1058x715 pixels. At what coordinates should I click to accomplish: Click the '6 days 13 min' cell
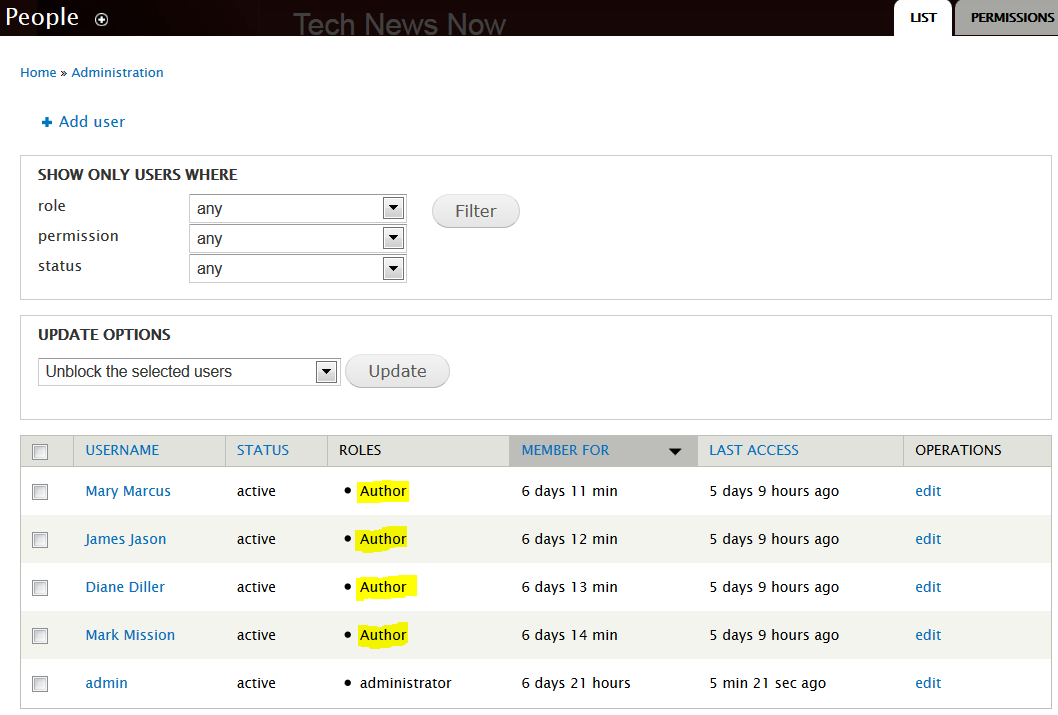569,587
